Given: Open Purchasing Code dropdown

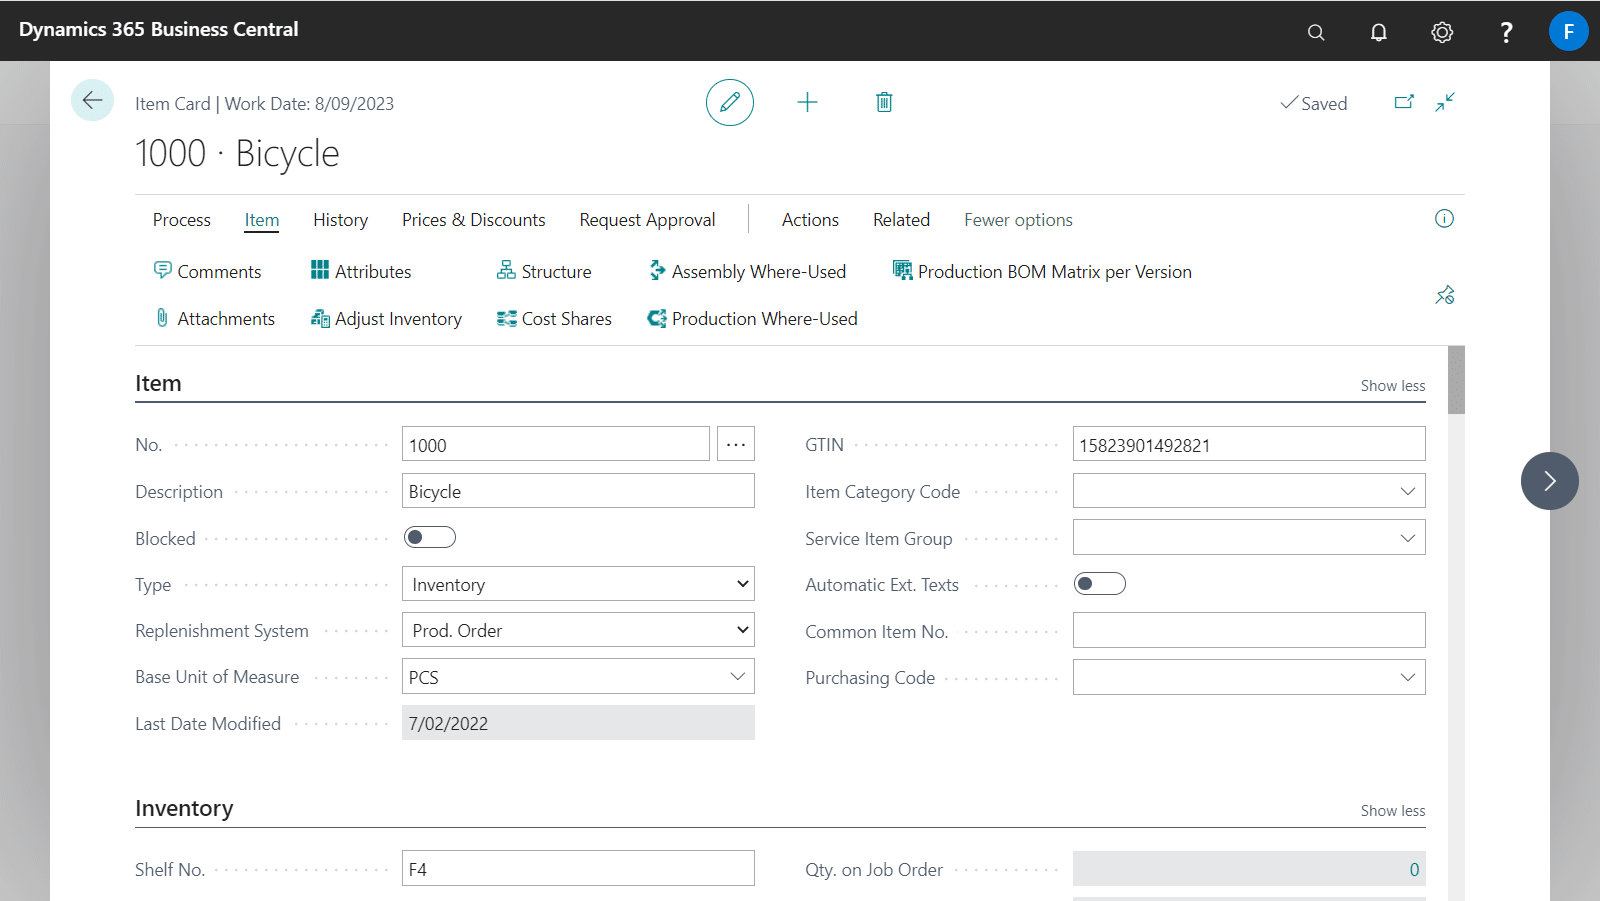Looking at the screenshot, I should pyautogui.click(x=1408, y=677).
